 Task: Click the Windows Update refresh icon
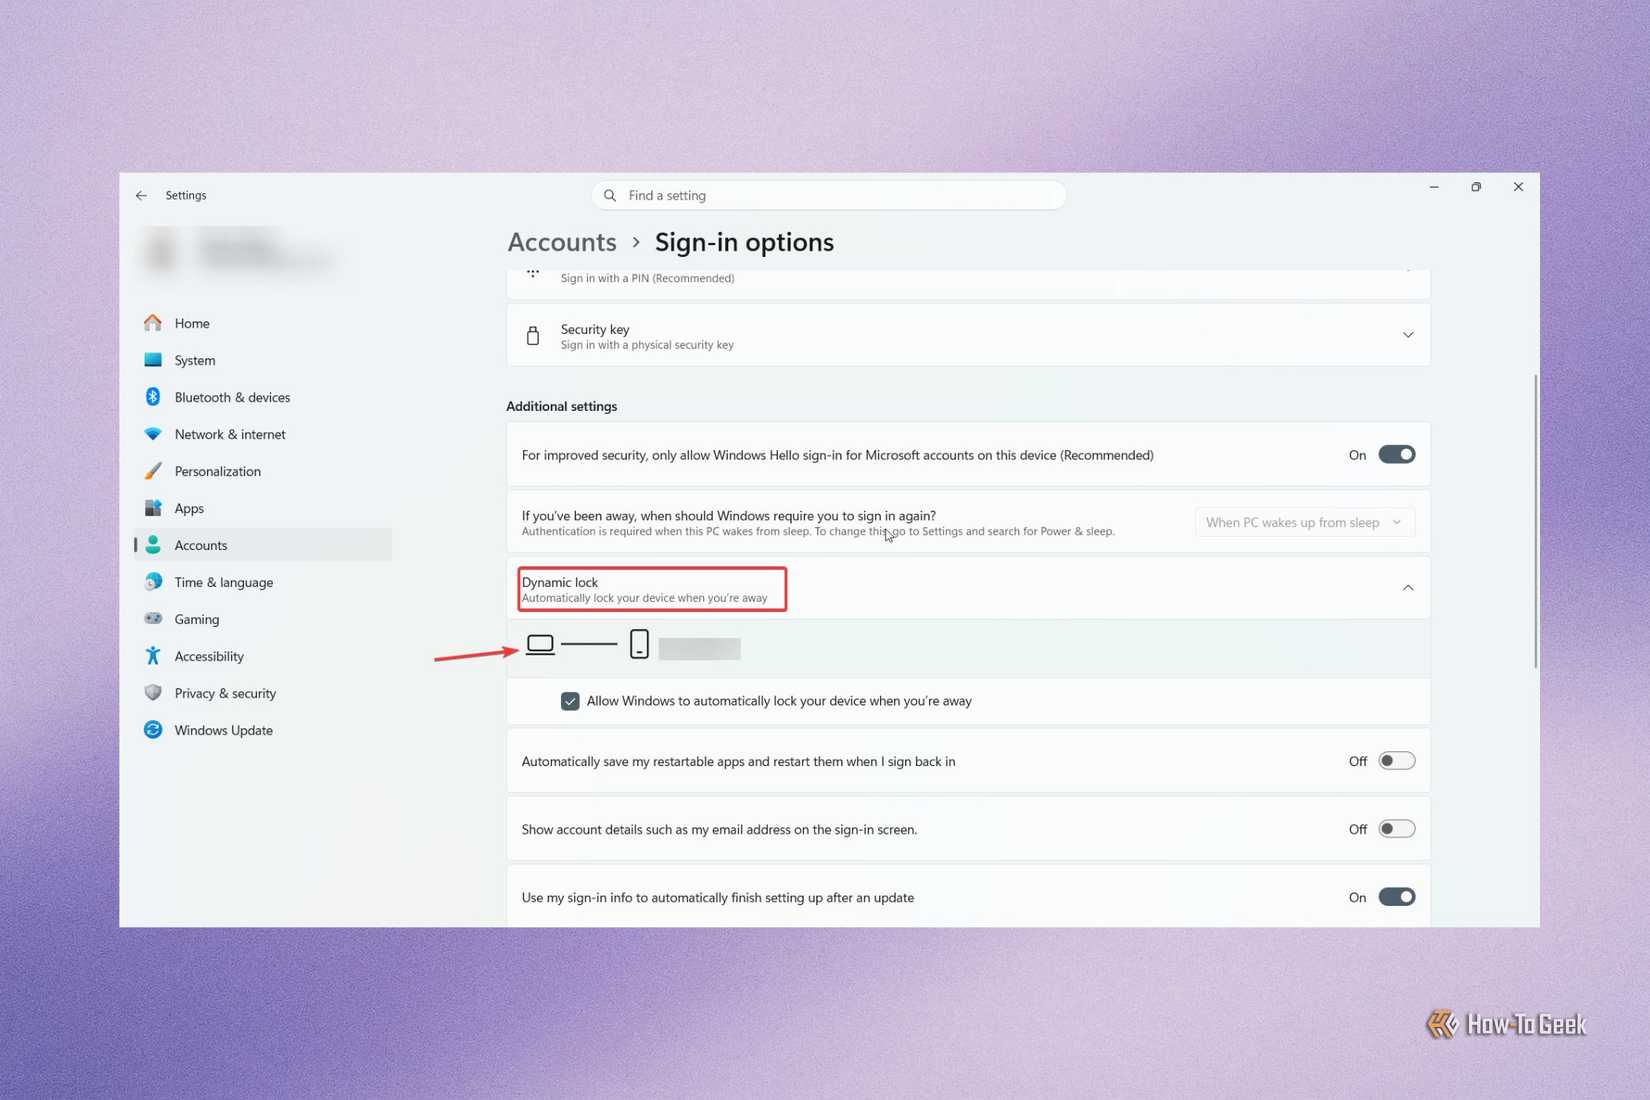point(153,730)
